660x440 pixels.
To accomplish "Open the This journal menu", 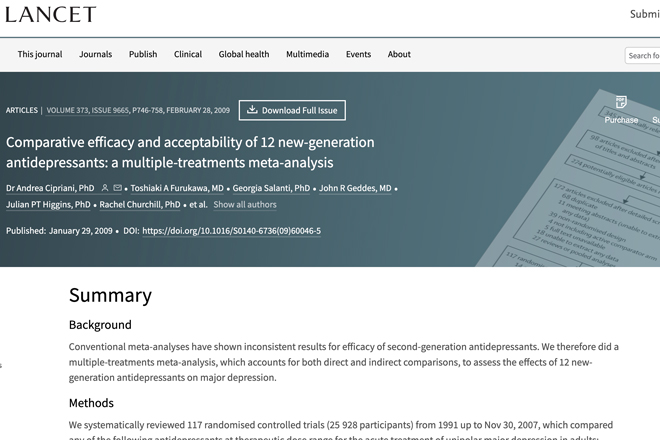I will pyautogui.click(x=40, y=54).
